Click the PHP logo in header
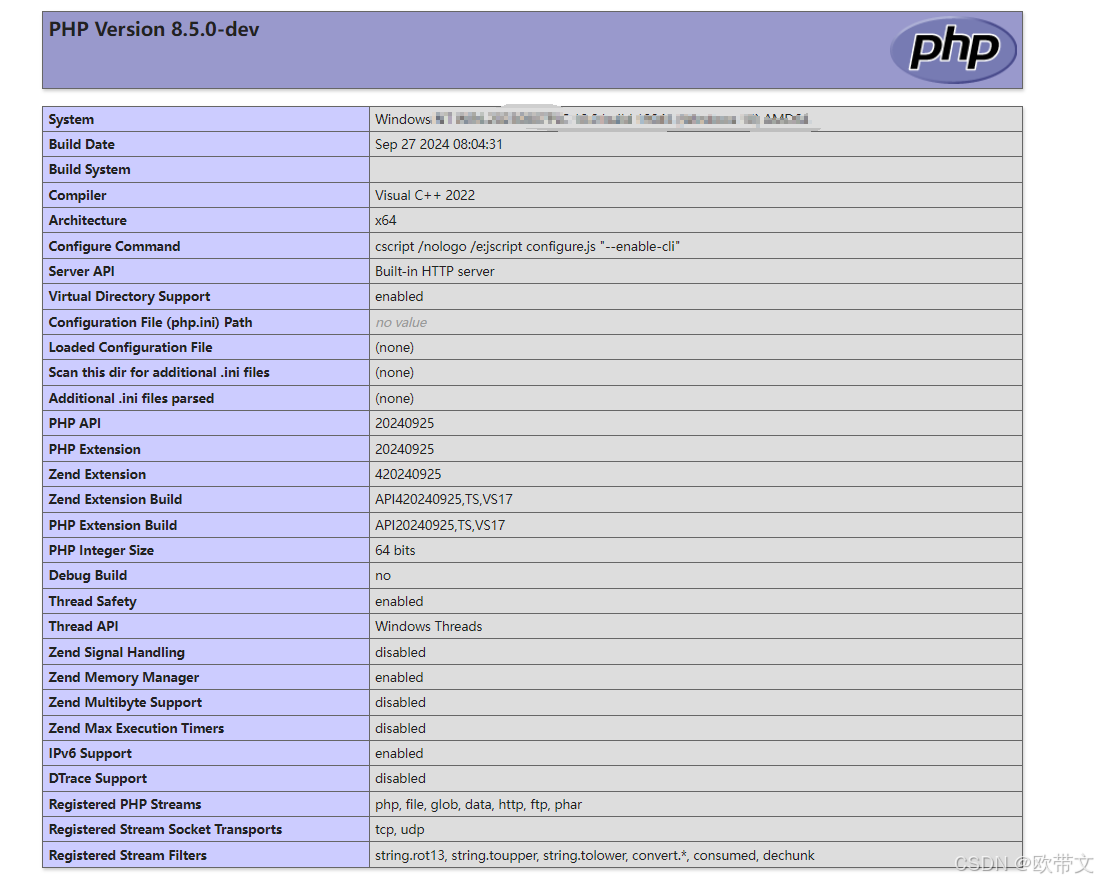This screenshot has width=1098, height=881. coord(953,49)
